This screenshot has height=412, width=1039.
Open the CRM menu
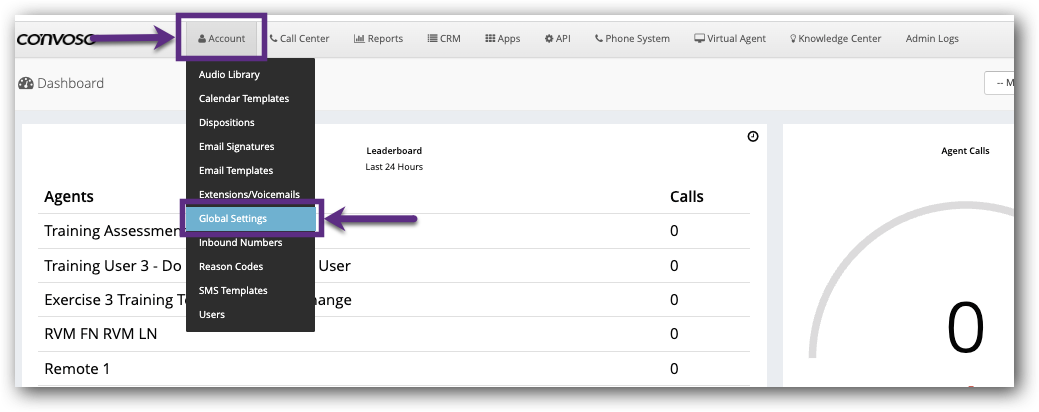click(x=444, y=38)
